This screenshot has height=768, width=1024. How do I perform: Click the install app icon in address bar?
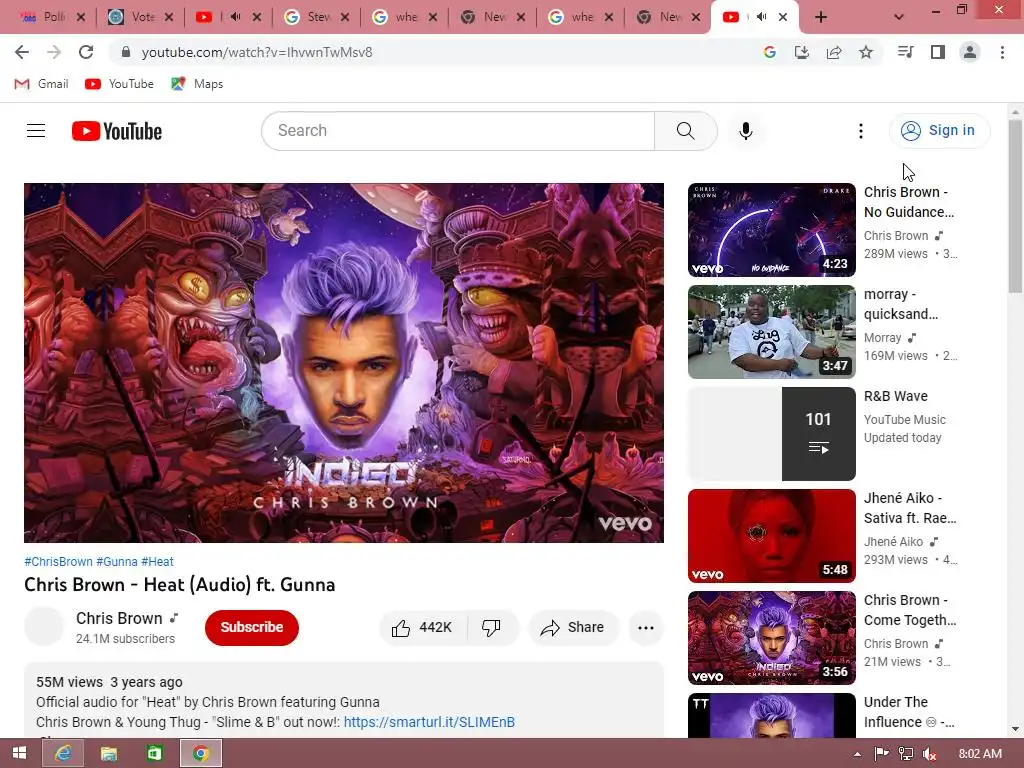click(x=802, y=52)
